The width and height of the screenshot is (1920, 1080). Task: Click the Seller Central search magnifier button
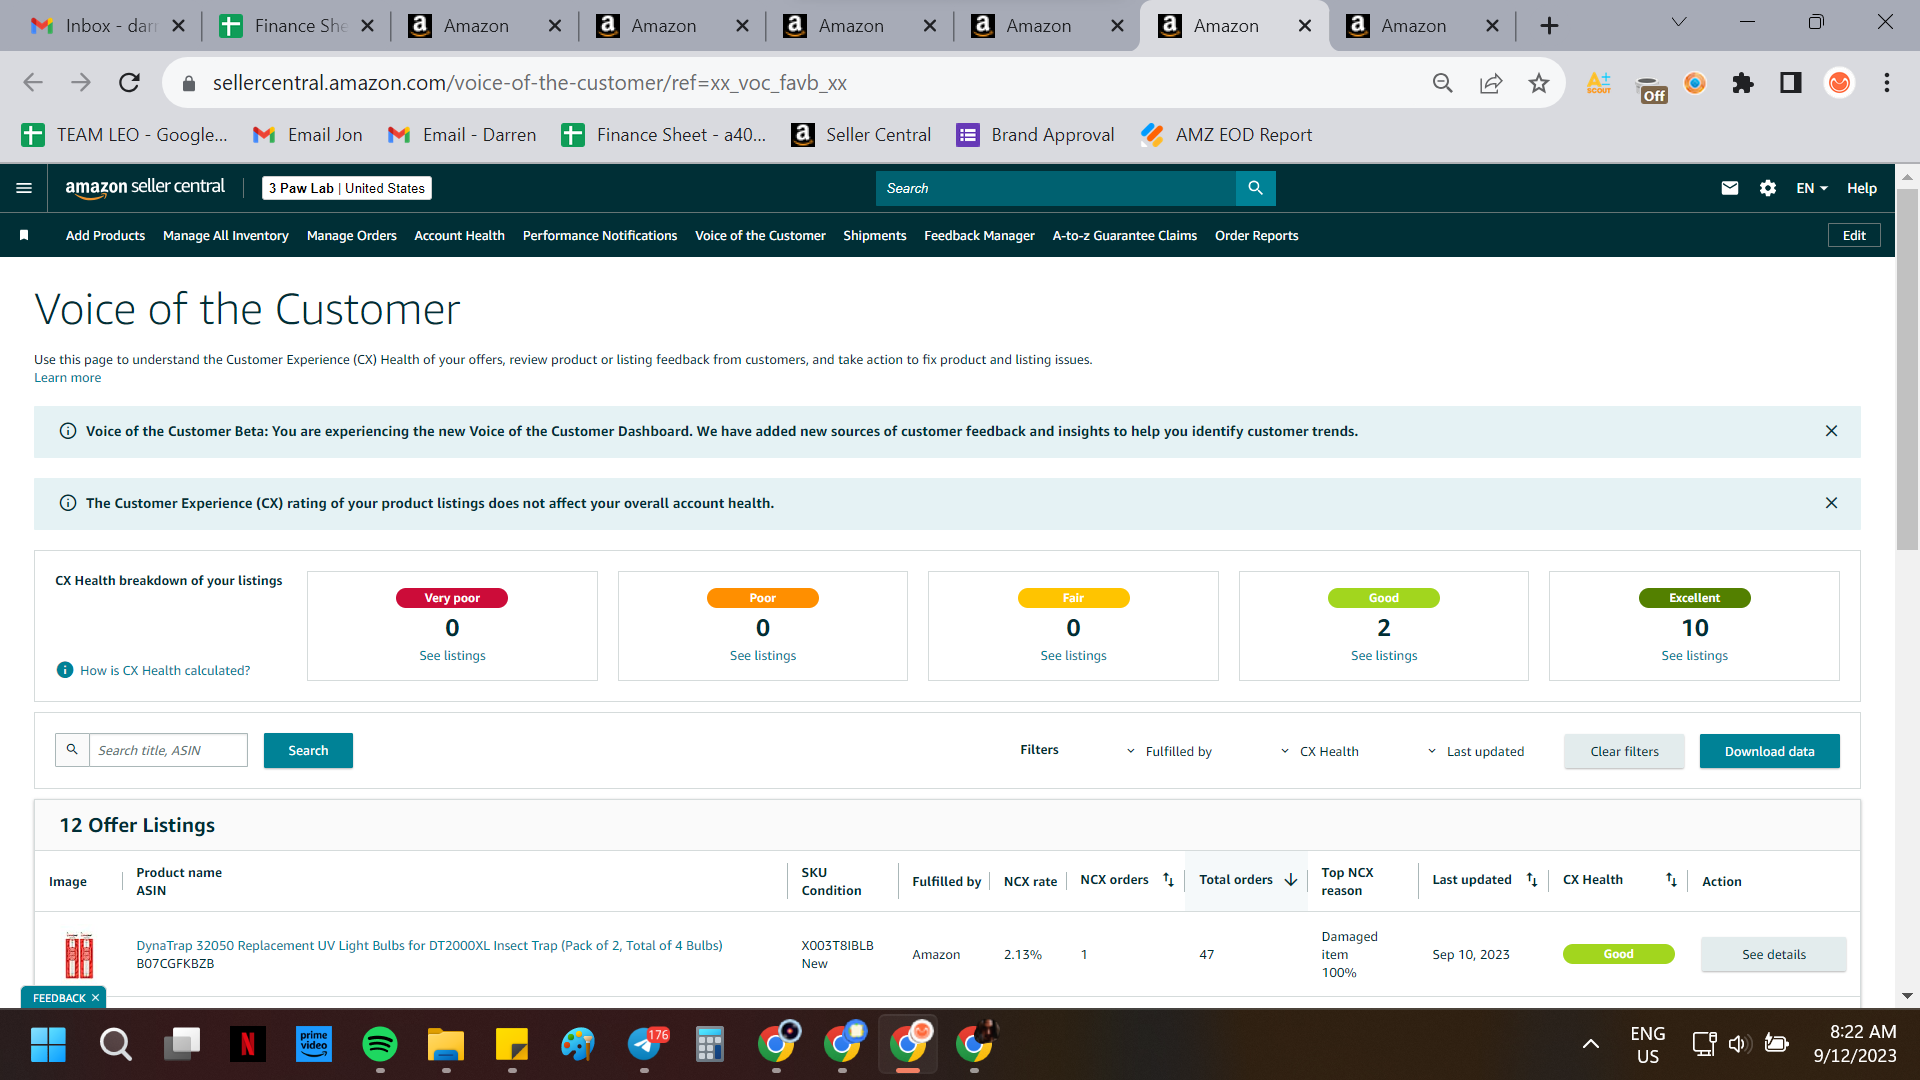1255,188
